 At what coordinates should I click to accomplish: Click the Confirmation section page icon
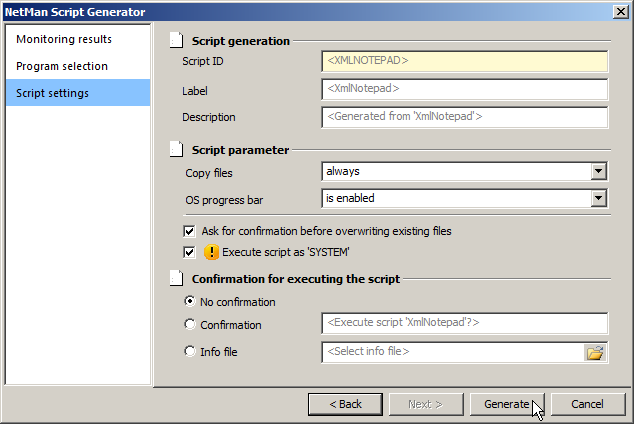[x=177, y=279]
